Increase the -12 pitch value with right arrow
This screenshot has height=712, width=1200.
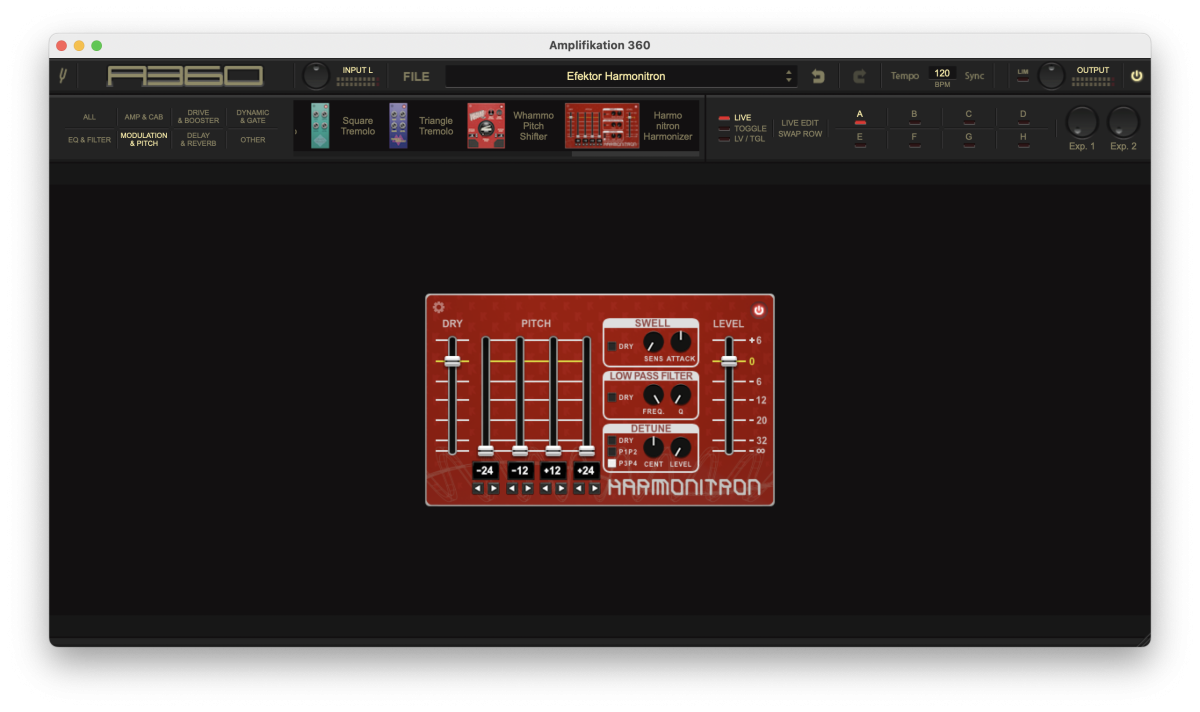click(x=527, y=489)
